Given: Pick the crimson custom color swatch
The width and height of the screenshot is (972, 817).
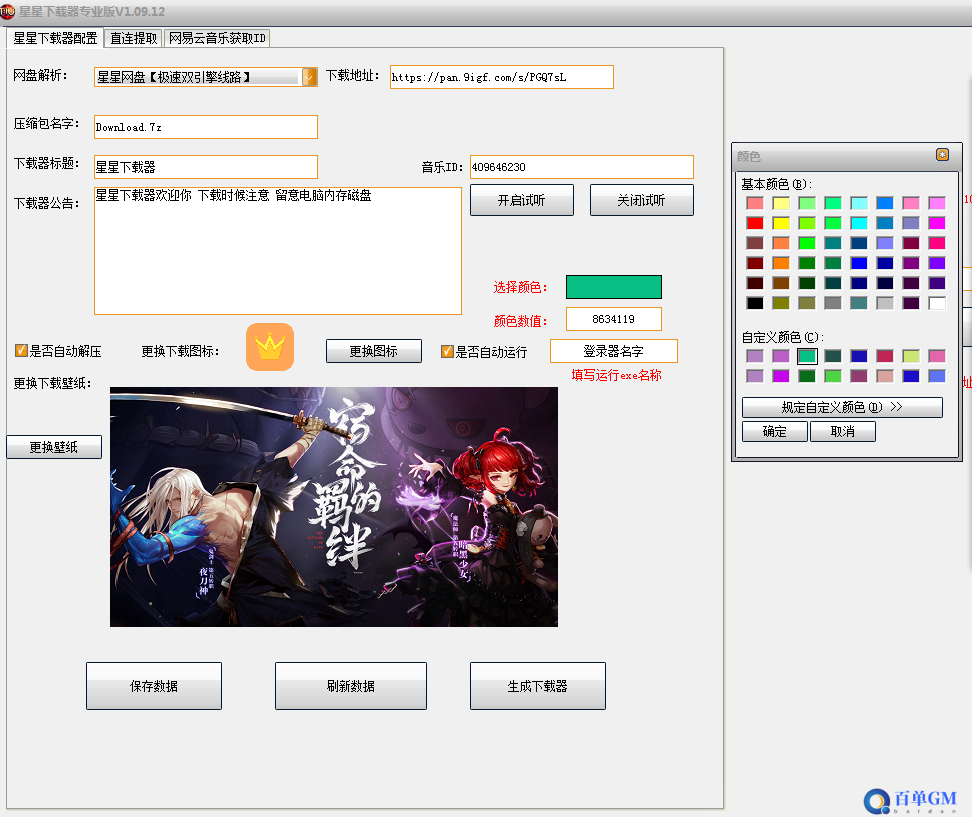Looking at the screenshot, I should [x=885, y=356].
